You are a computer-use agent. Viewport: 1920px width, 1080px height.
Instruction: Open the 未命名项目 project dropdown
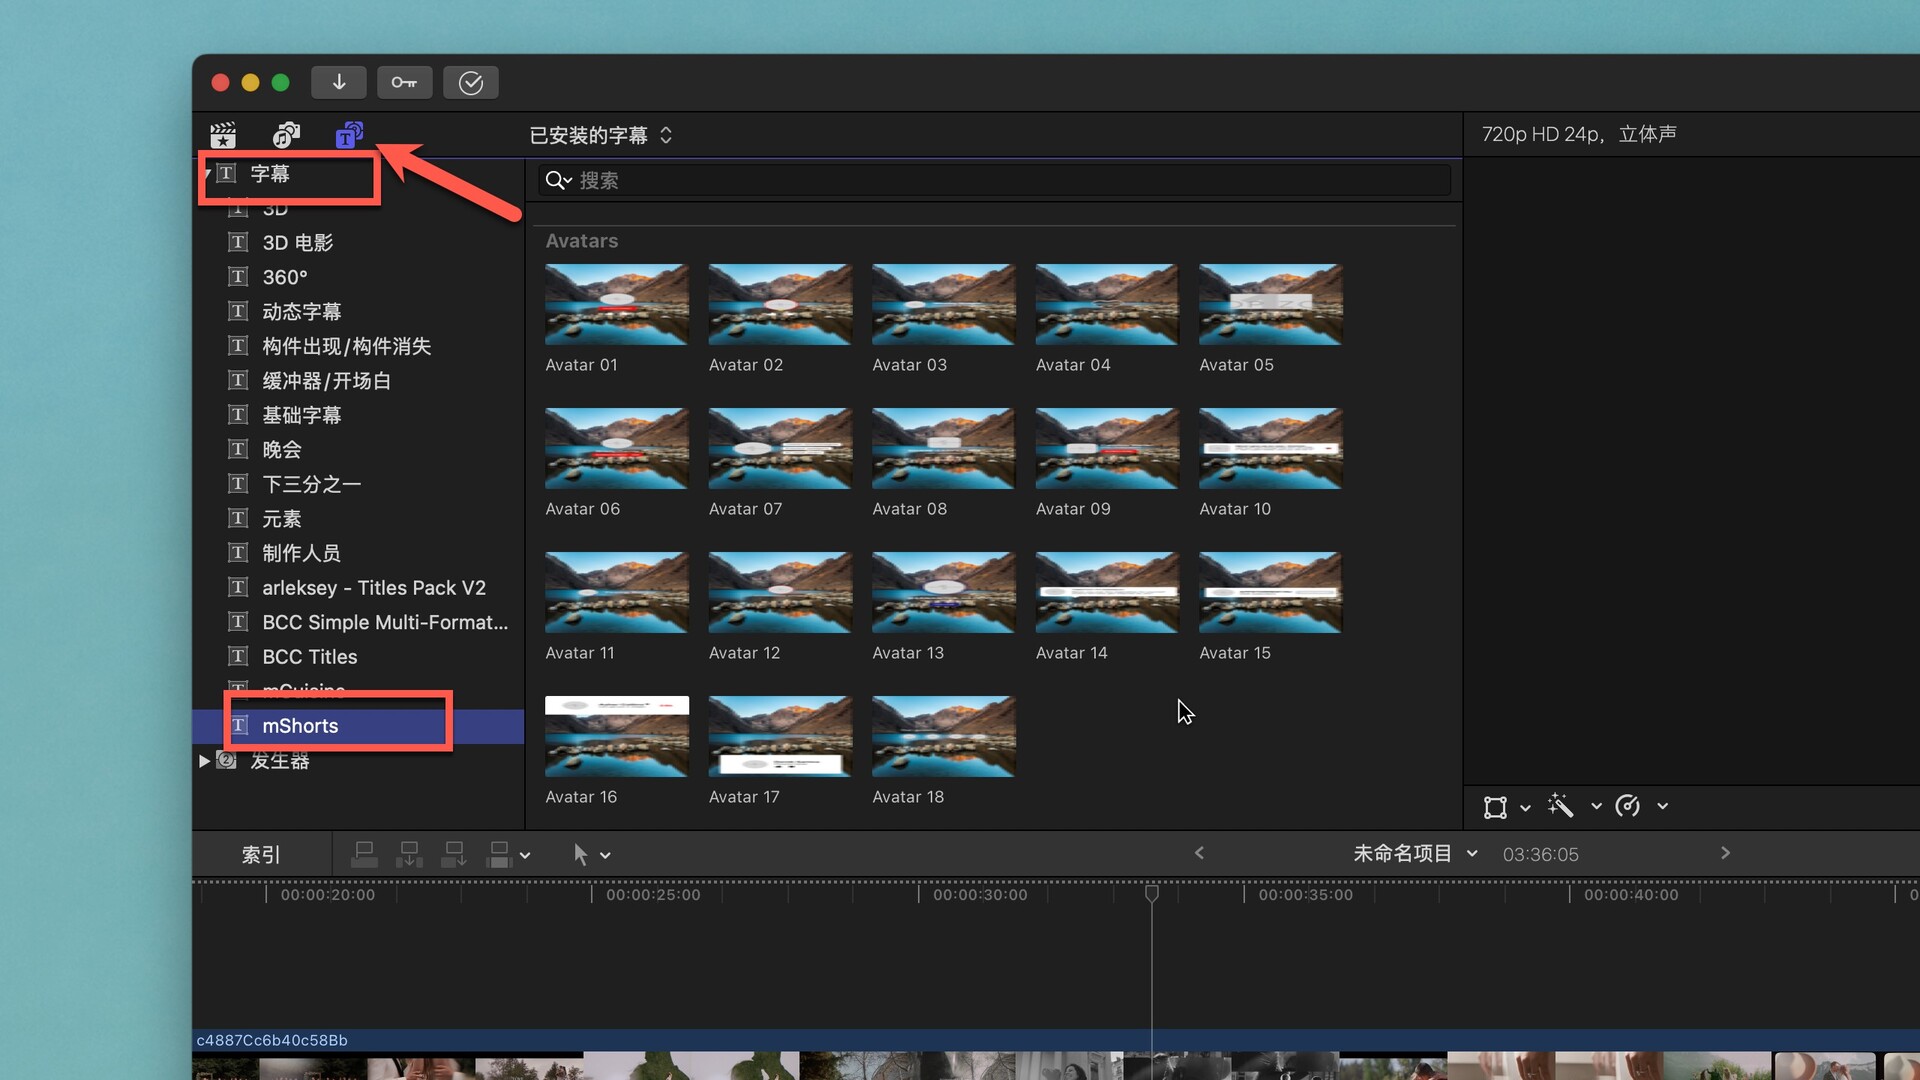click(x=1415, y=854)
